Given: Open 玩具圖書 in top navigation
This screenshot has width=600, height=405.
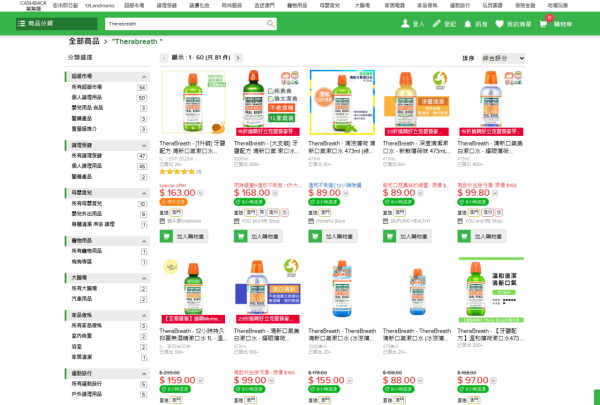Looking at the screenshot, I should (x=492, y=5).
